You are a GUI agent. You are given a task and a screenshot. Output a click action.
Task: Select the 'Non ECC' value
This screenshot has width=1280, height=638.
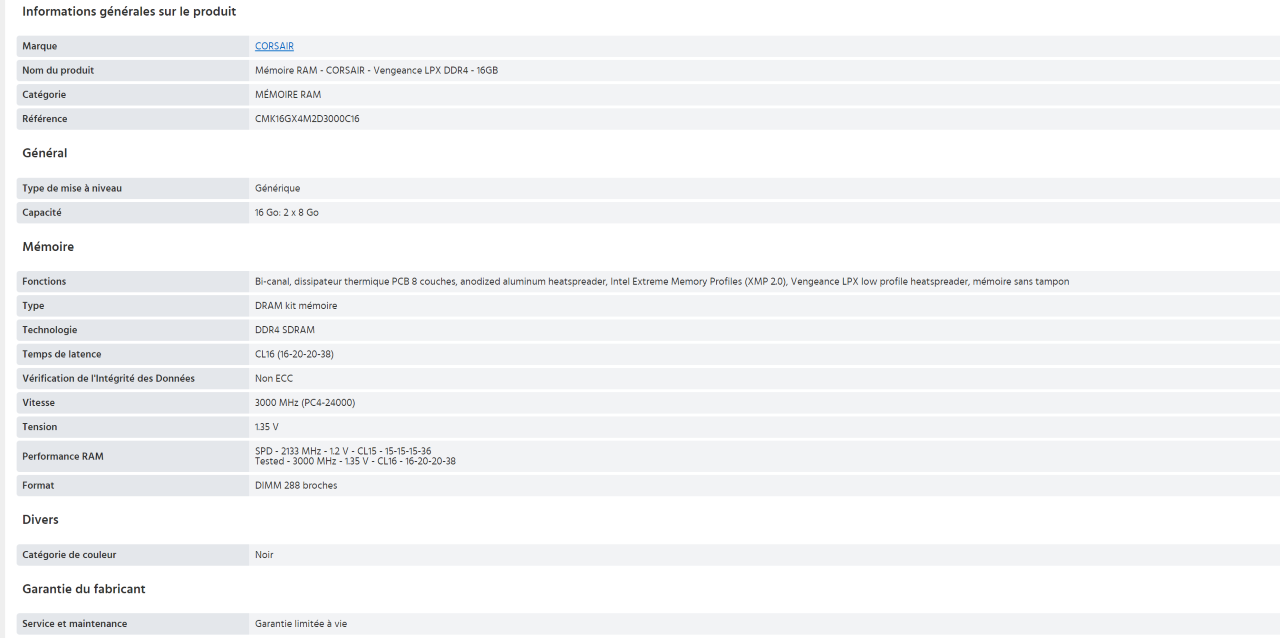[x=274, y=378]
